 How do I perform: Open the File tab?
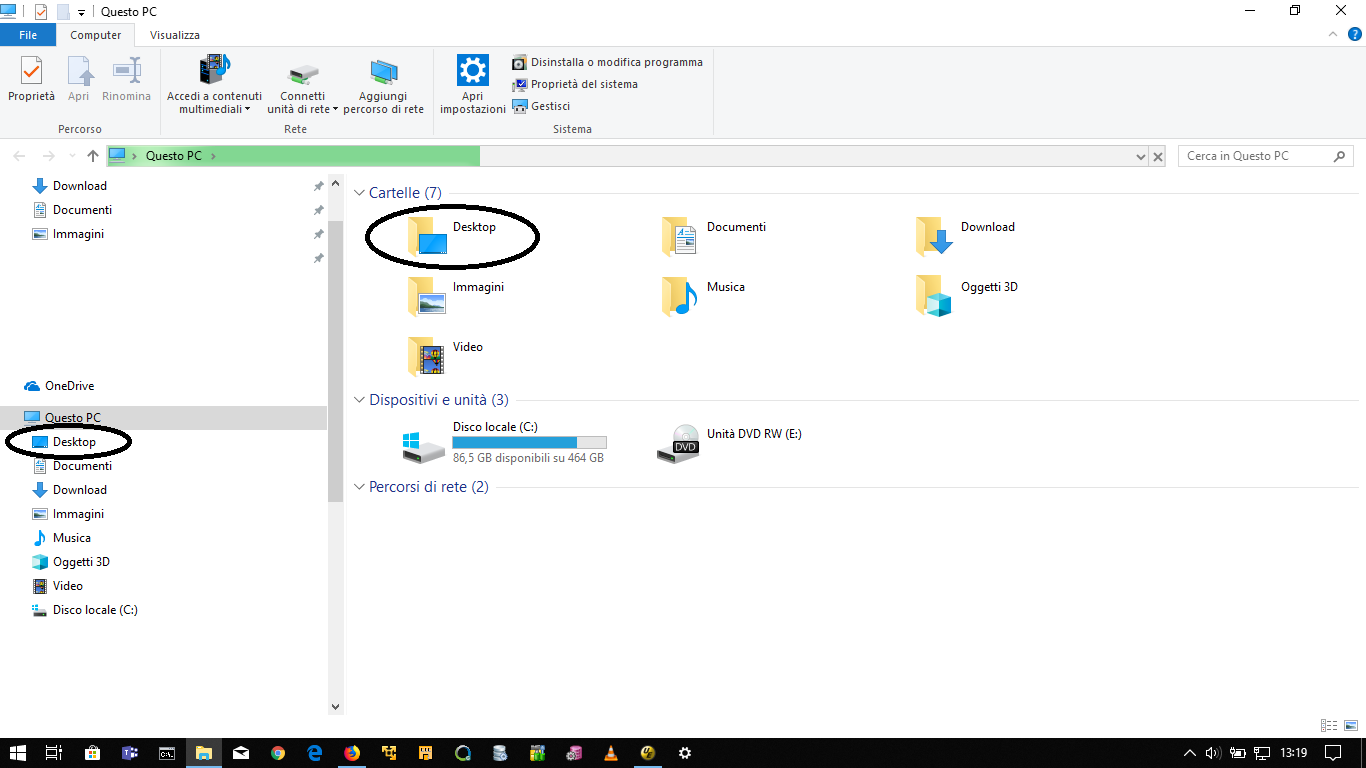pos(28,35)
